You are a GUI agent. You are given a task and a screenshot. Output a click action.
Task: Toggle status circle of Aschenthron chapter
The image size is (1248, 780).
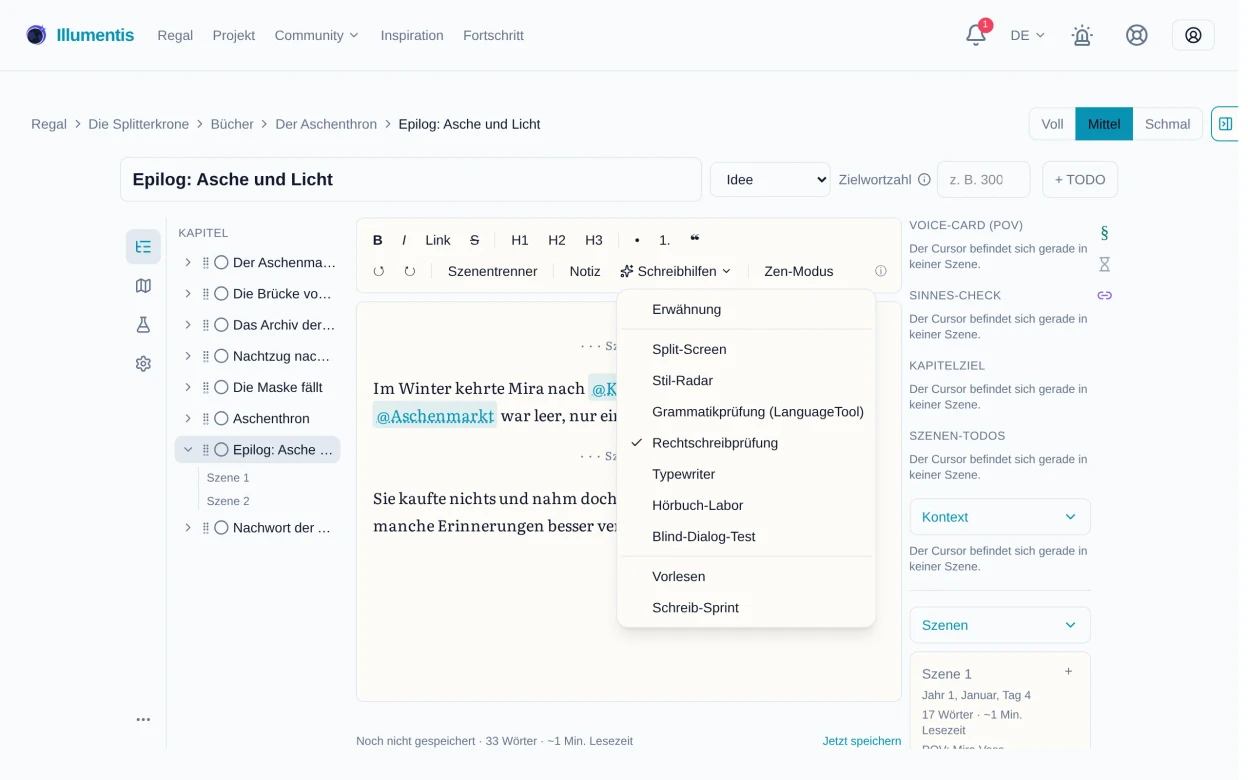coord(221,418)
